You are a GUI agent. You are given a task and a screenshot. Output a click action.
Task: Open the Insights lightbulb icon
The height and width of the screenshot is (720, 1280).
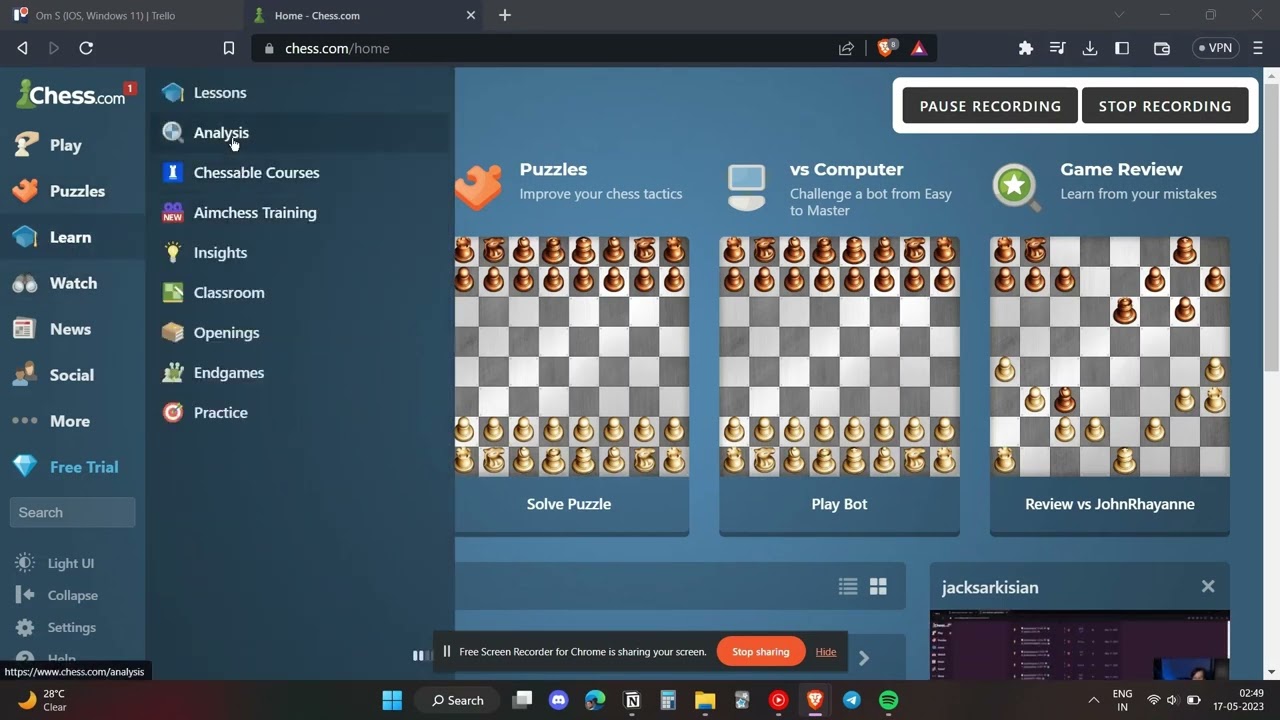coord(173,252)
